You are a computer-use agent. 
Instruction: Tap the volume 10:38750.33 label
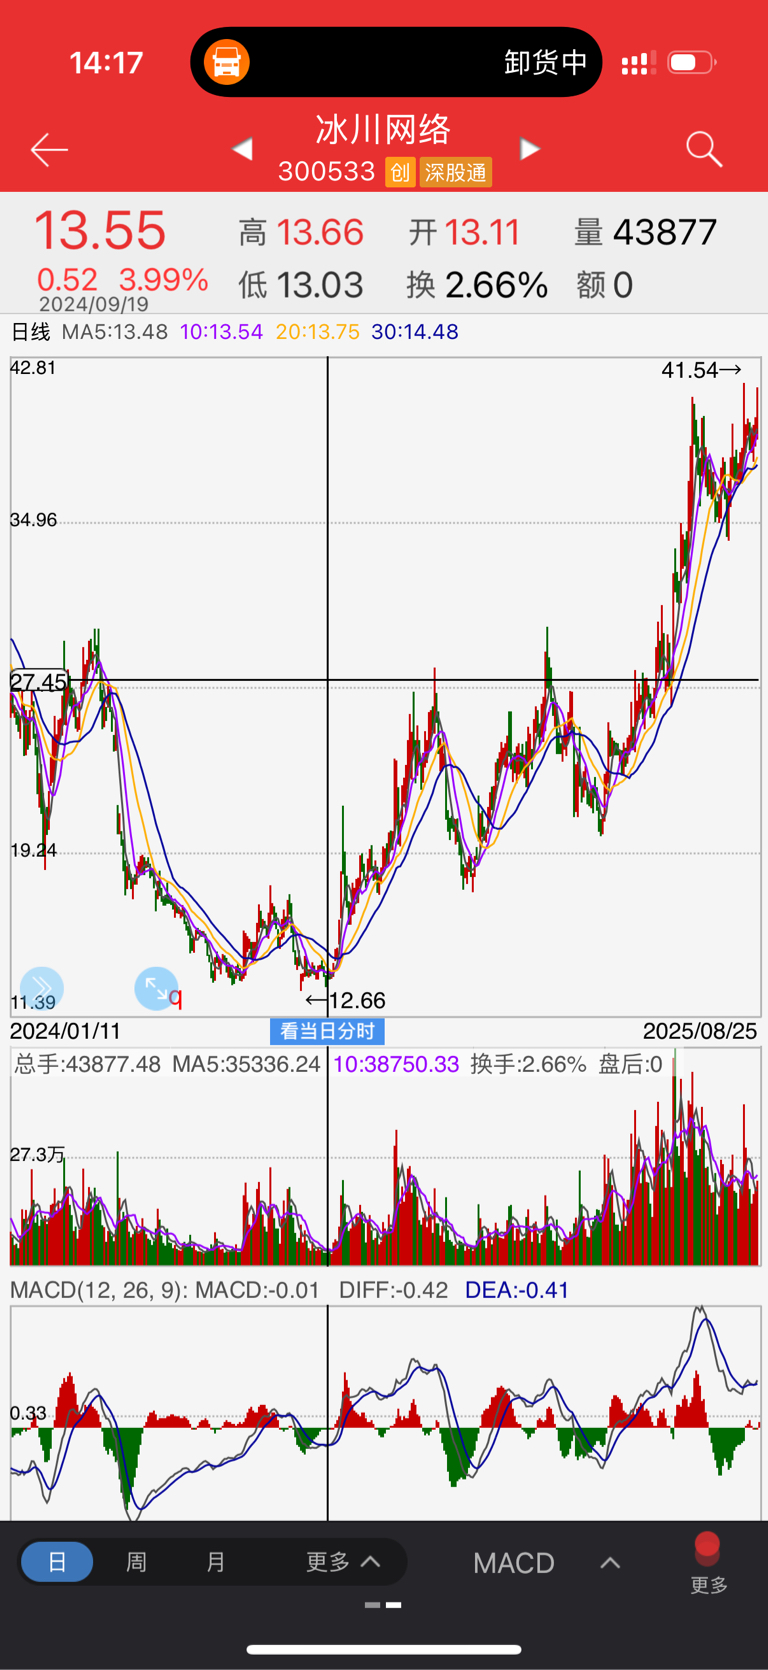coord(396,1064)
